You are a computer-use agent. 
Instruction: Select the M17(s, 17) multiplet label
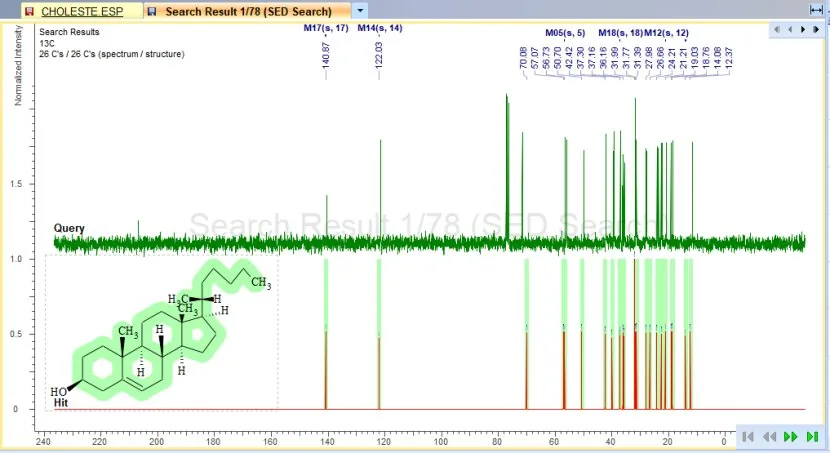[x=326, y=28]
